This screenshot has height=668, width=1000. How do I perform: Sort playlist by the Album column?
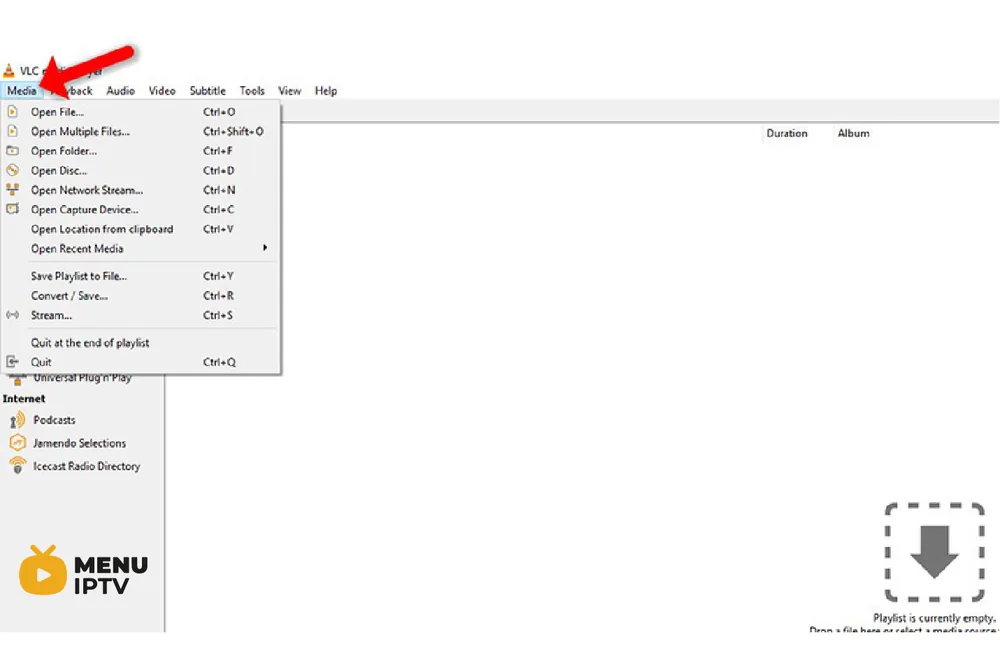853,133
